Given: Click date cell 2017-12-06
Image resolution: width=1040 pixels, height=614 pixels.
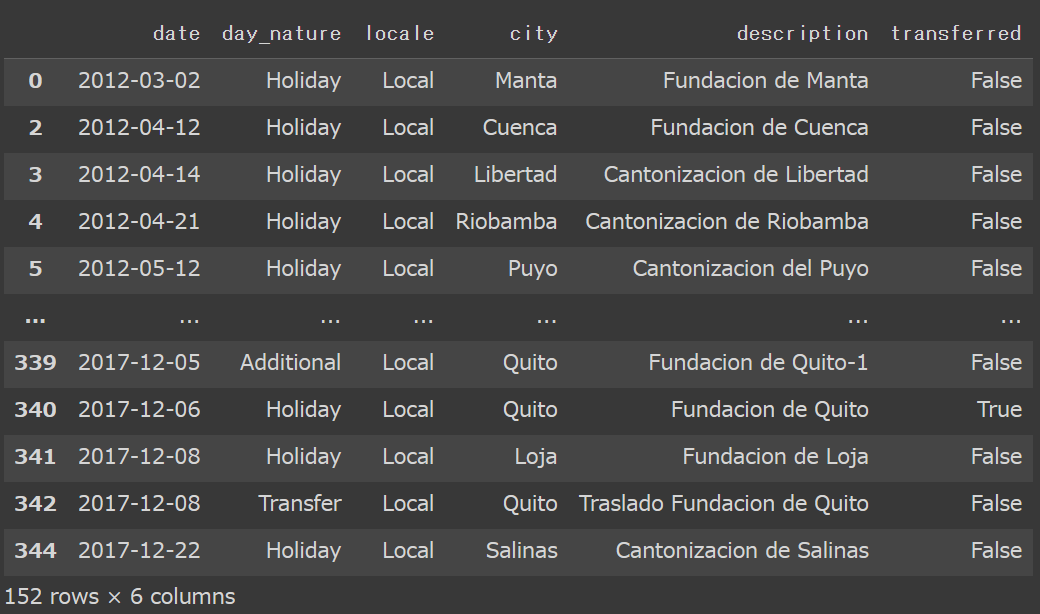Looking at the screenshot, I should coord(139,410).
